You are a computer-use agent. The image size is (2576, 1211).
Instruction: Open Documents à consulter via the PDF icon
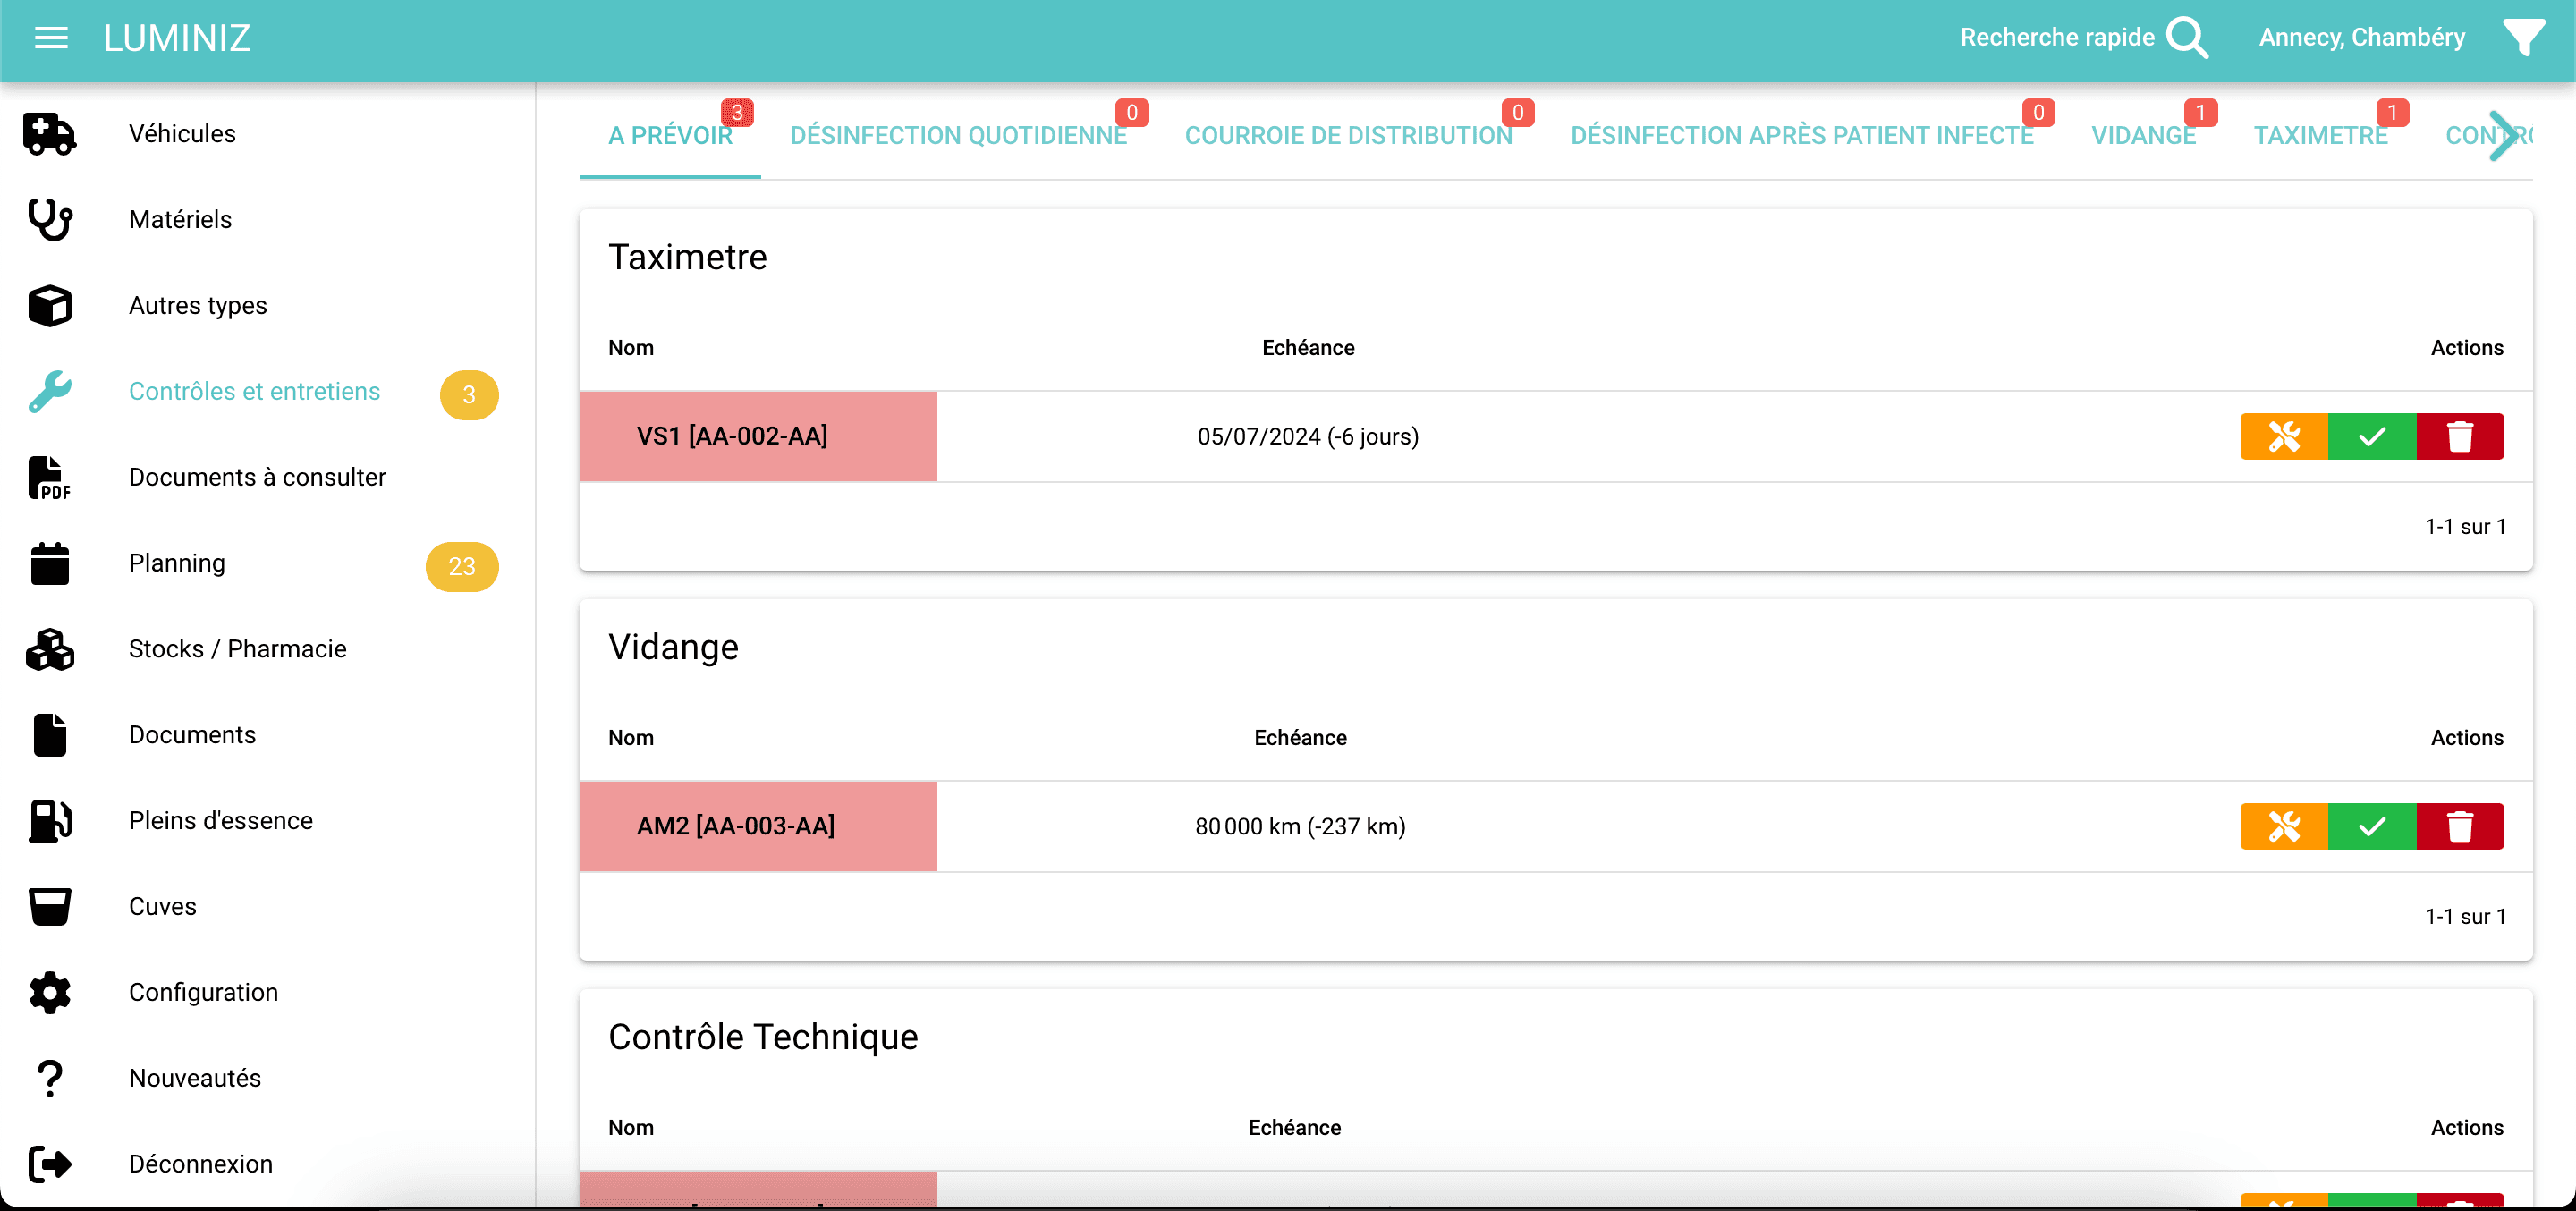48,477
